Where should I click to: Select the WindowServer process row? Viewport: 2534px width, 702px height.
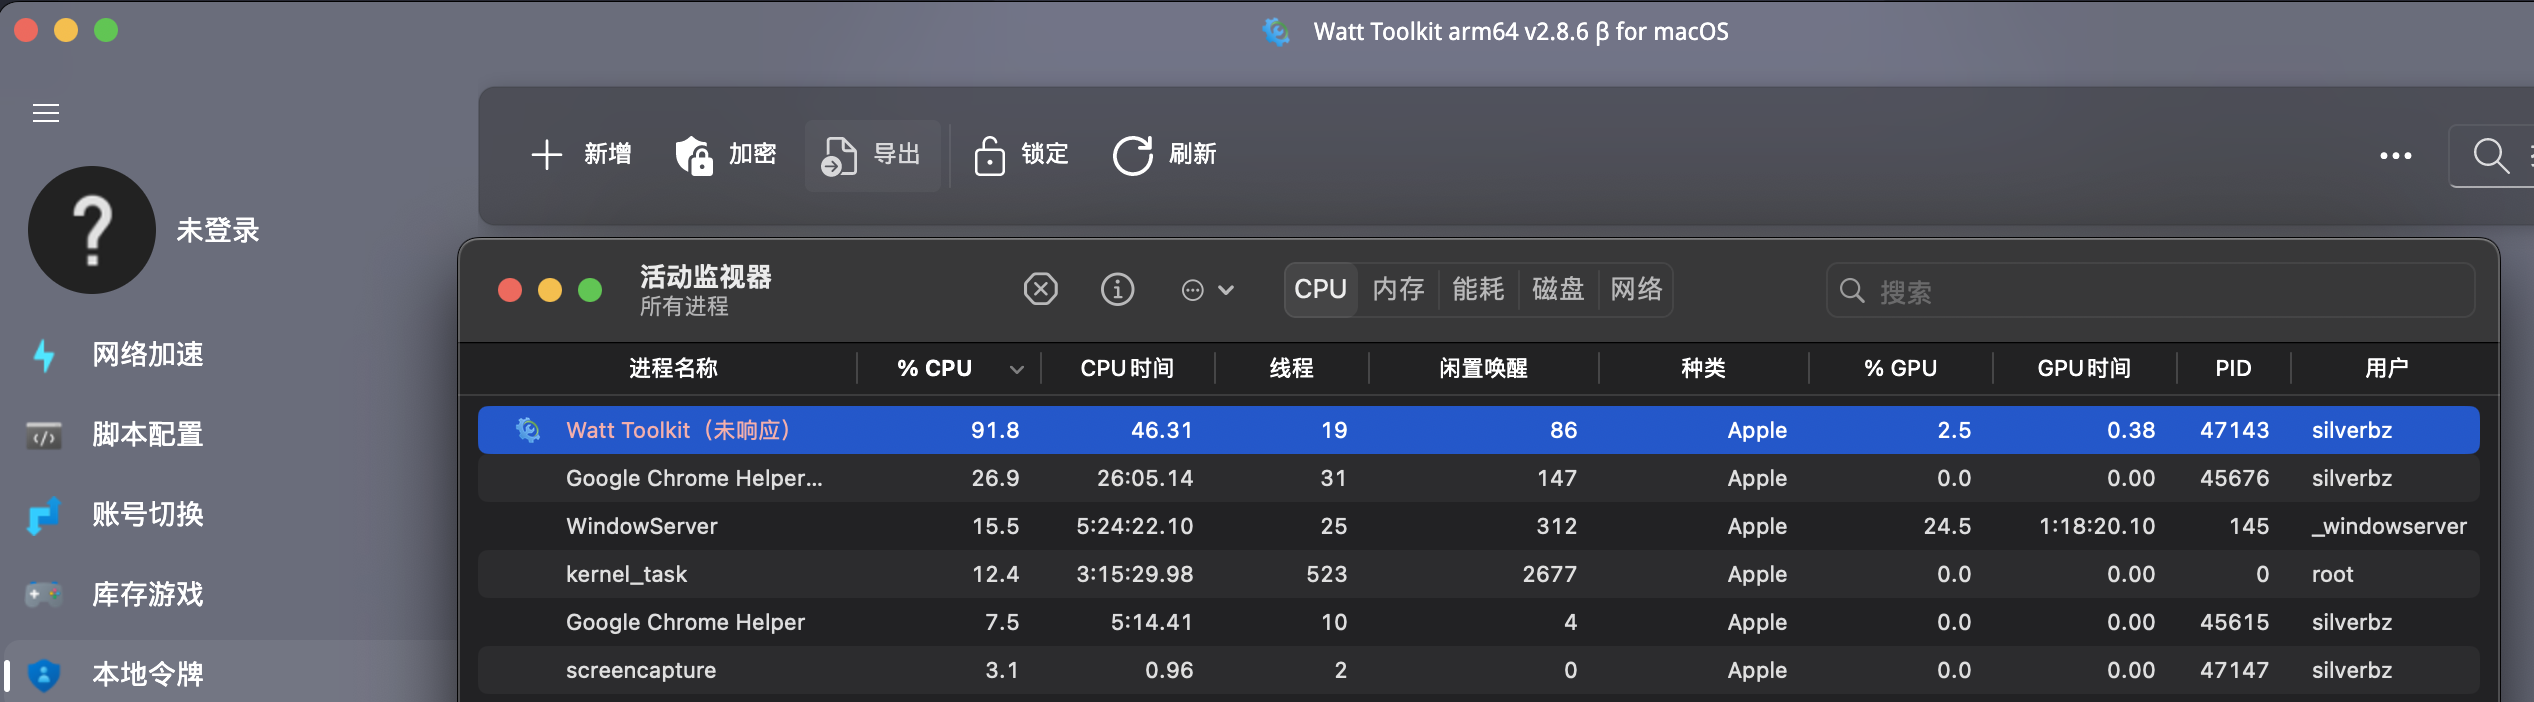pos(1479,526)
